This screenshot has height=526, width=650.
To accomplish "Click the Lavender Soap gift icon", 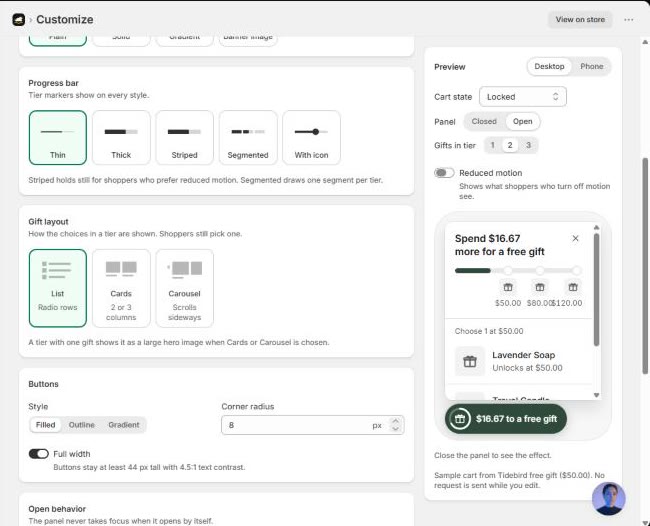I will (x=470, y=361).
